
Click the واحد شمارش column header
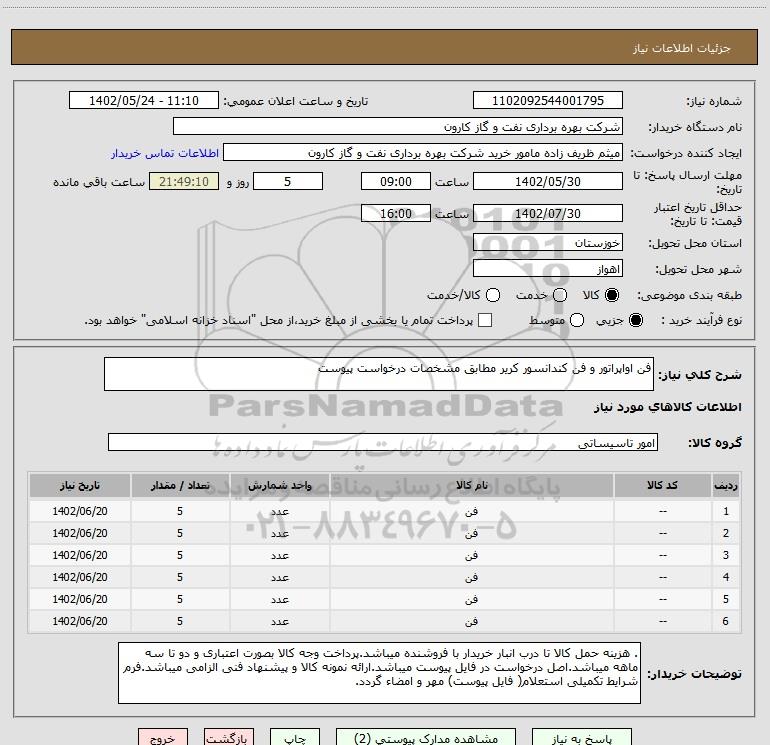point(279,485)
